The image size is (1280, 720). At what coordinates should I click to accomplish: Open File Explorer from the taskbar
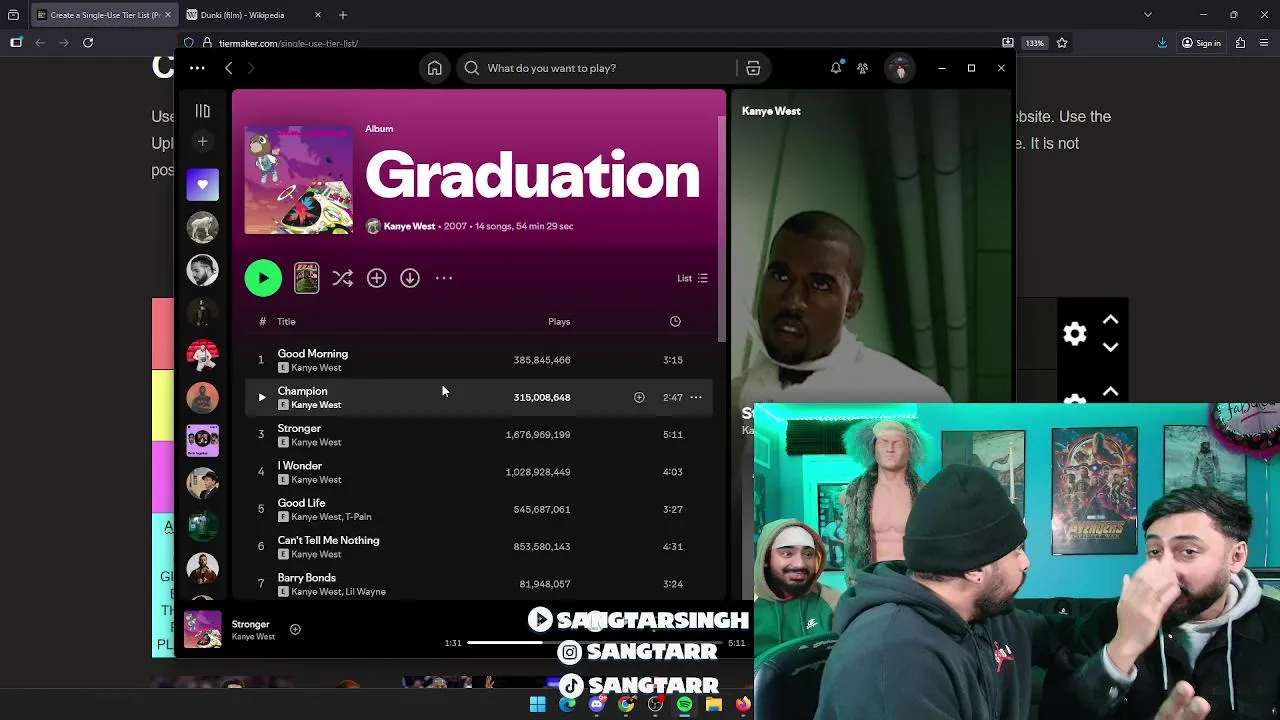point(714,705)
